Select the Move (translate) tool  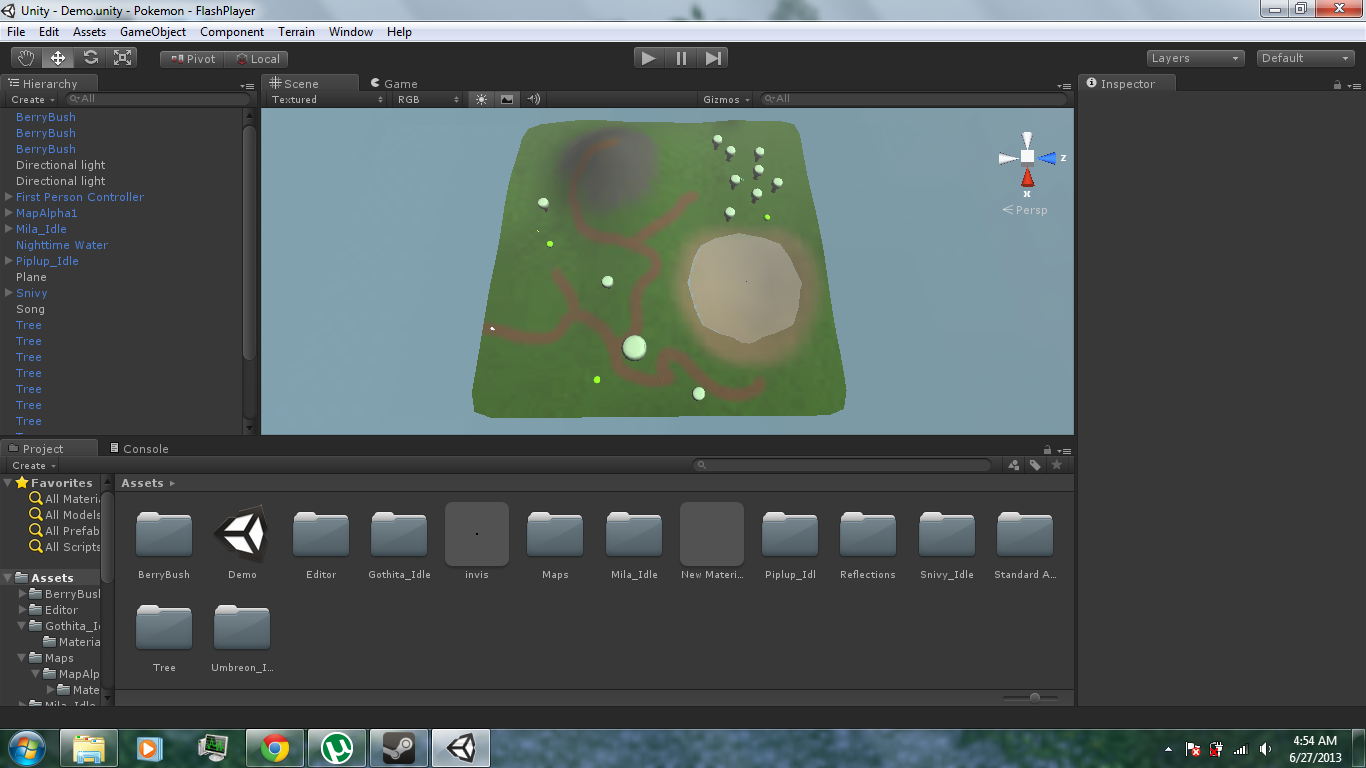point(58,58)
